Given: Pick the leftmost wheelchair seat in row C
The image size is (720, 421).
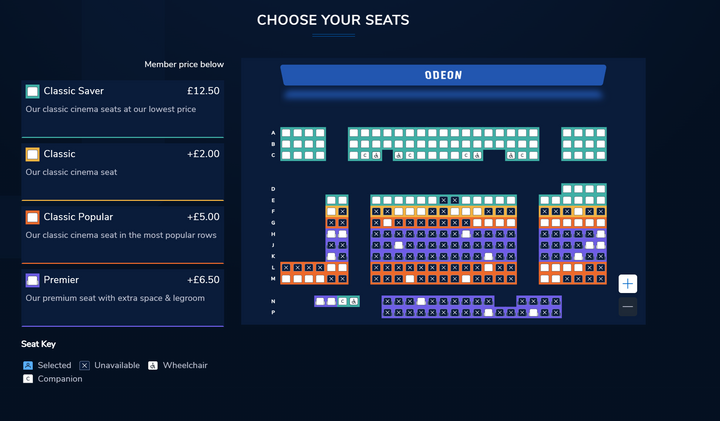Looking at the screenshot, I should click(x=376, y=156).
